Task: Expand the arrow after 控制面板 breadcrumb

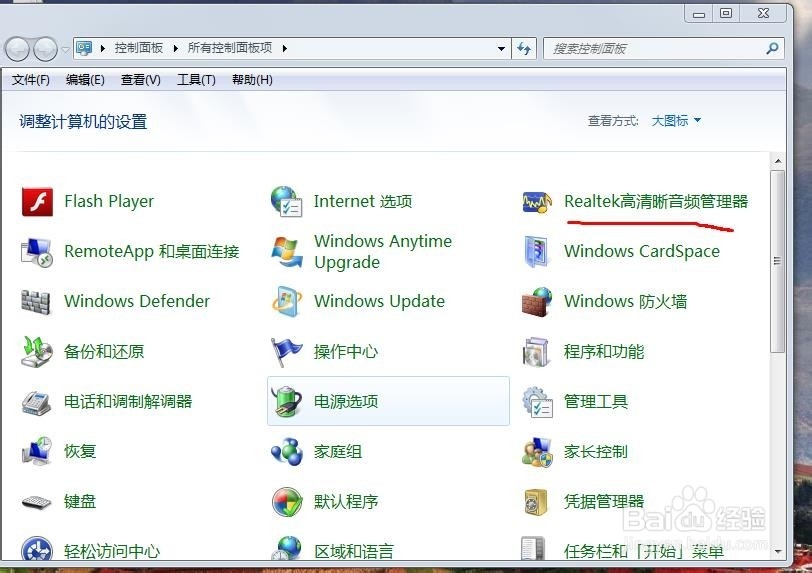Action: [176, 49]
